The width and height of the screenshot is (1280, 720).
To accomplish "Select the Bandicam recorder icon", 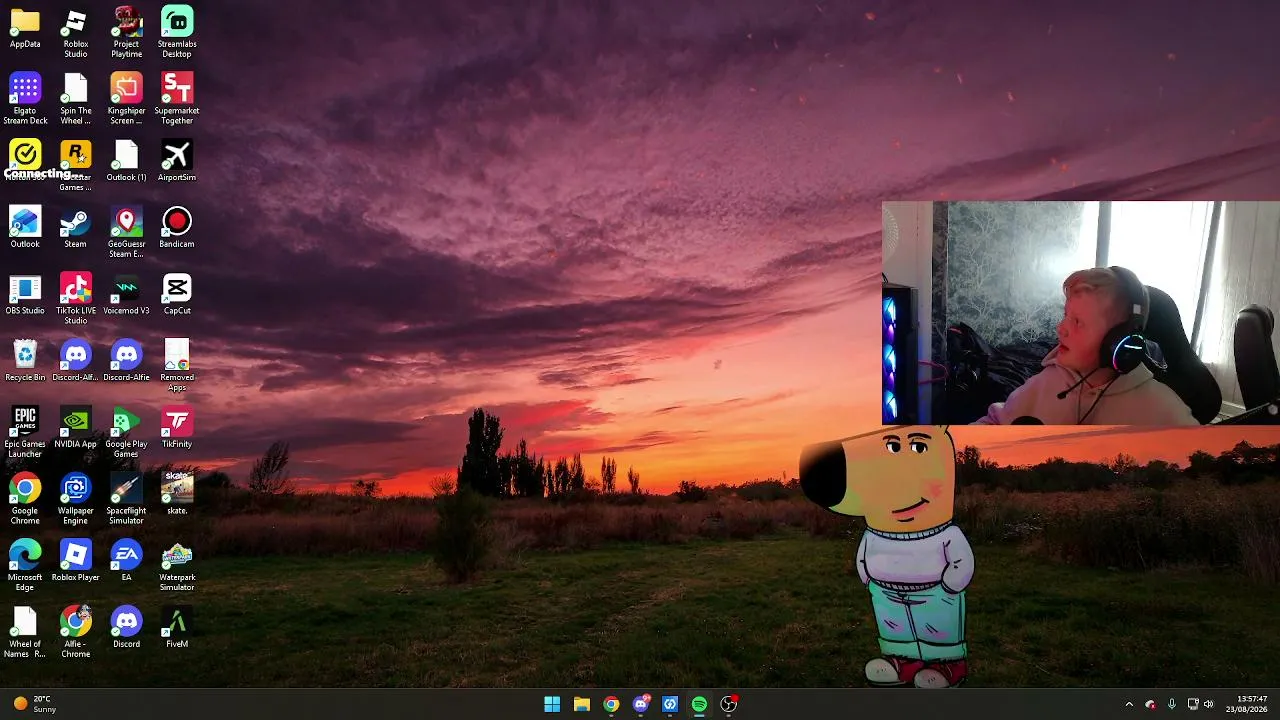I will click(x=177, y=222).
